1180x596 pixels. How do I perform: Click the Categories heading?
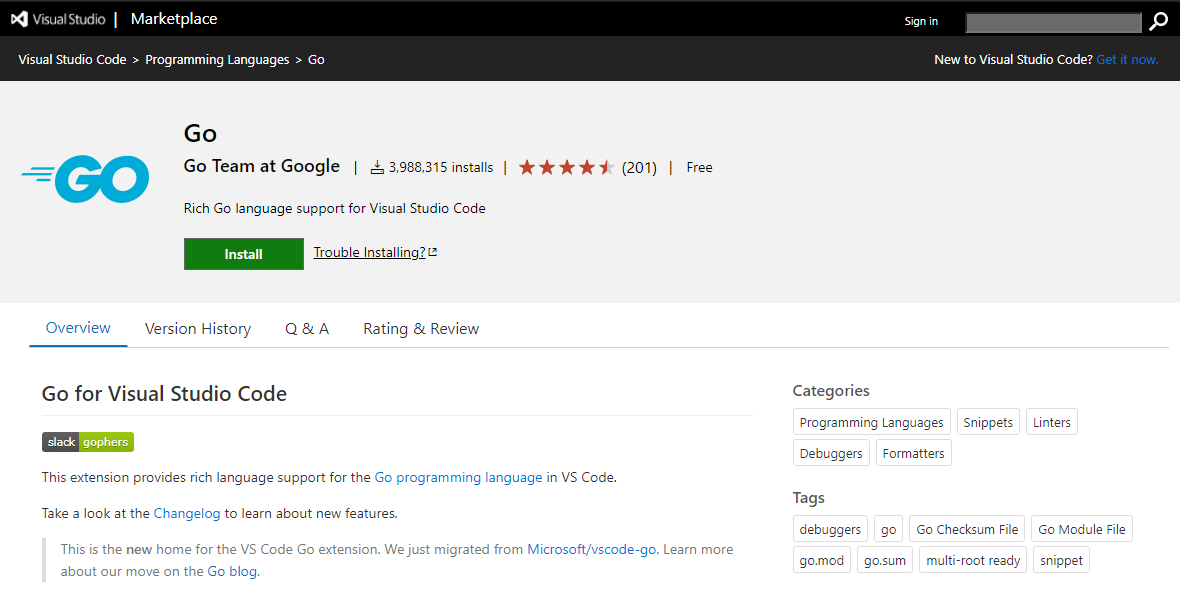point(831,391)
